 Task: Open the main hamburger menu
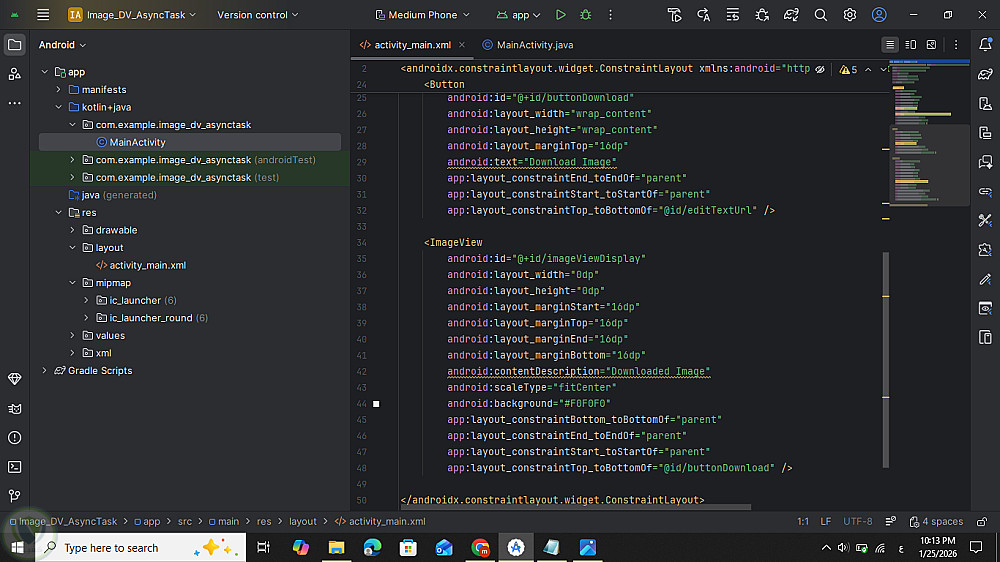pos(43,15)
